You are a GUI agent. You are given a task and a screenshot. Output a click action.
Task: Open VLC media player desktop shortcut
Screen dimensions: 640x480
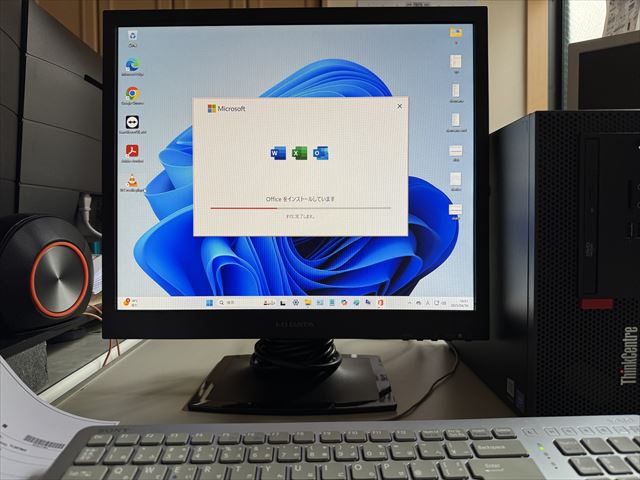coord(132,181)
